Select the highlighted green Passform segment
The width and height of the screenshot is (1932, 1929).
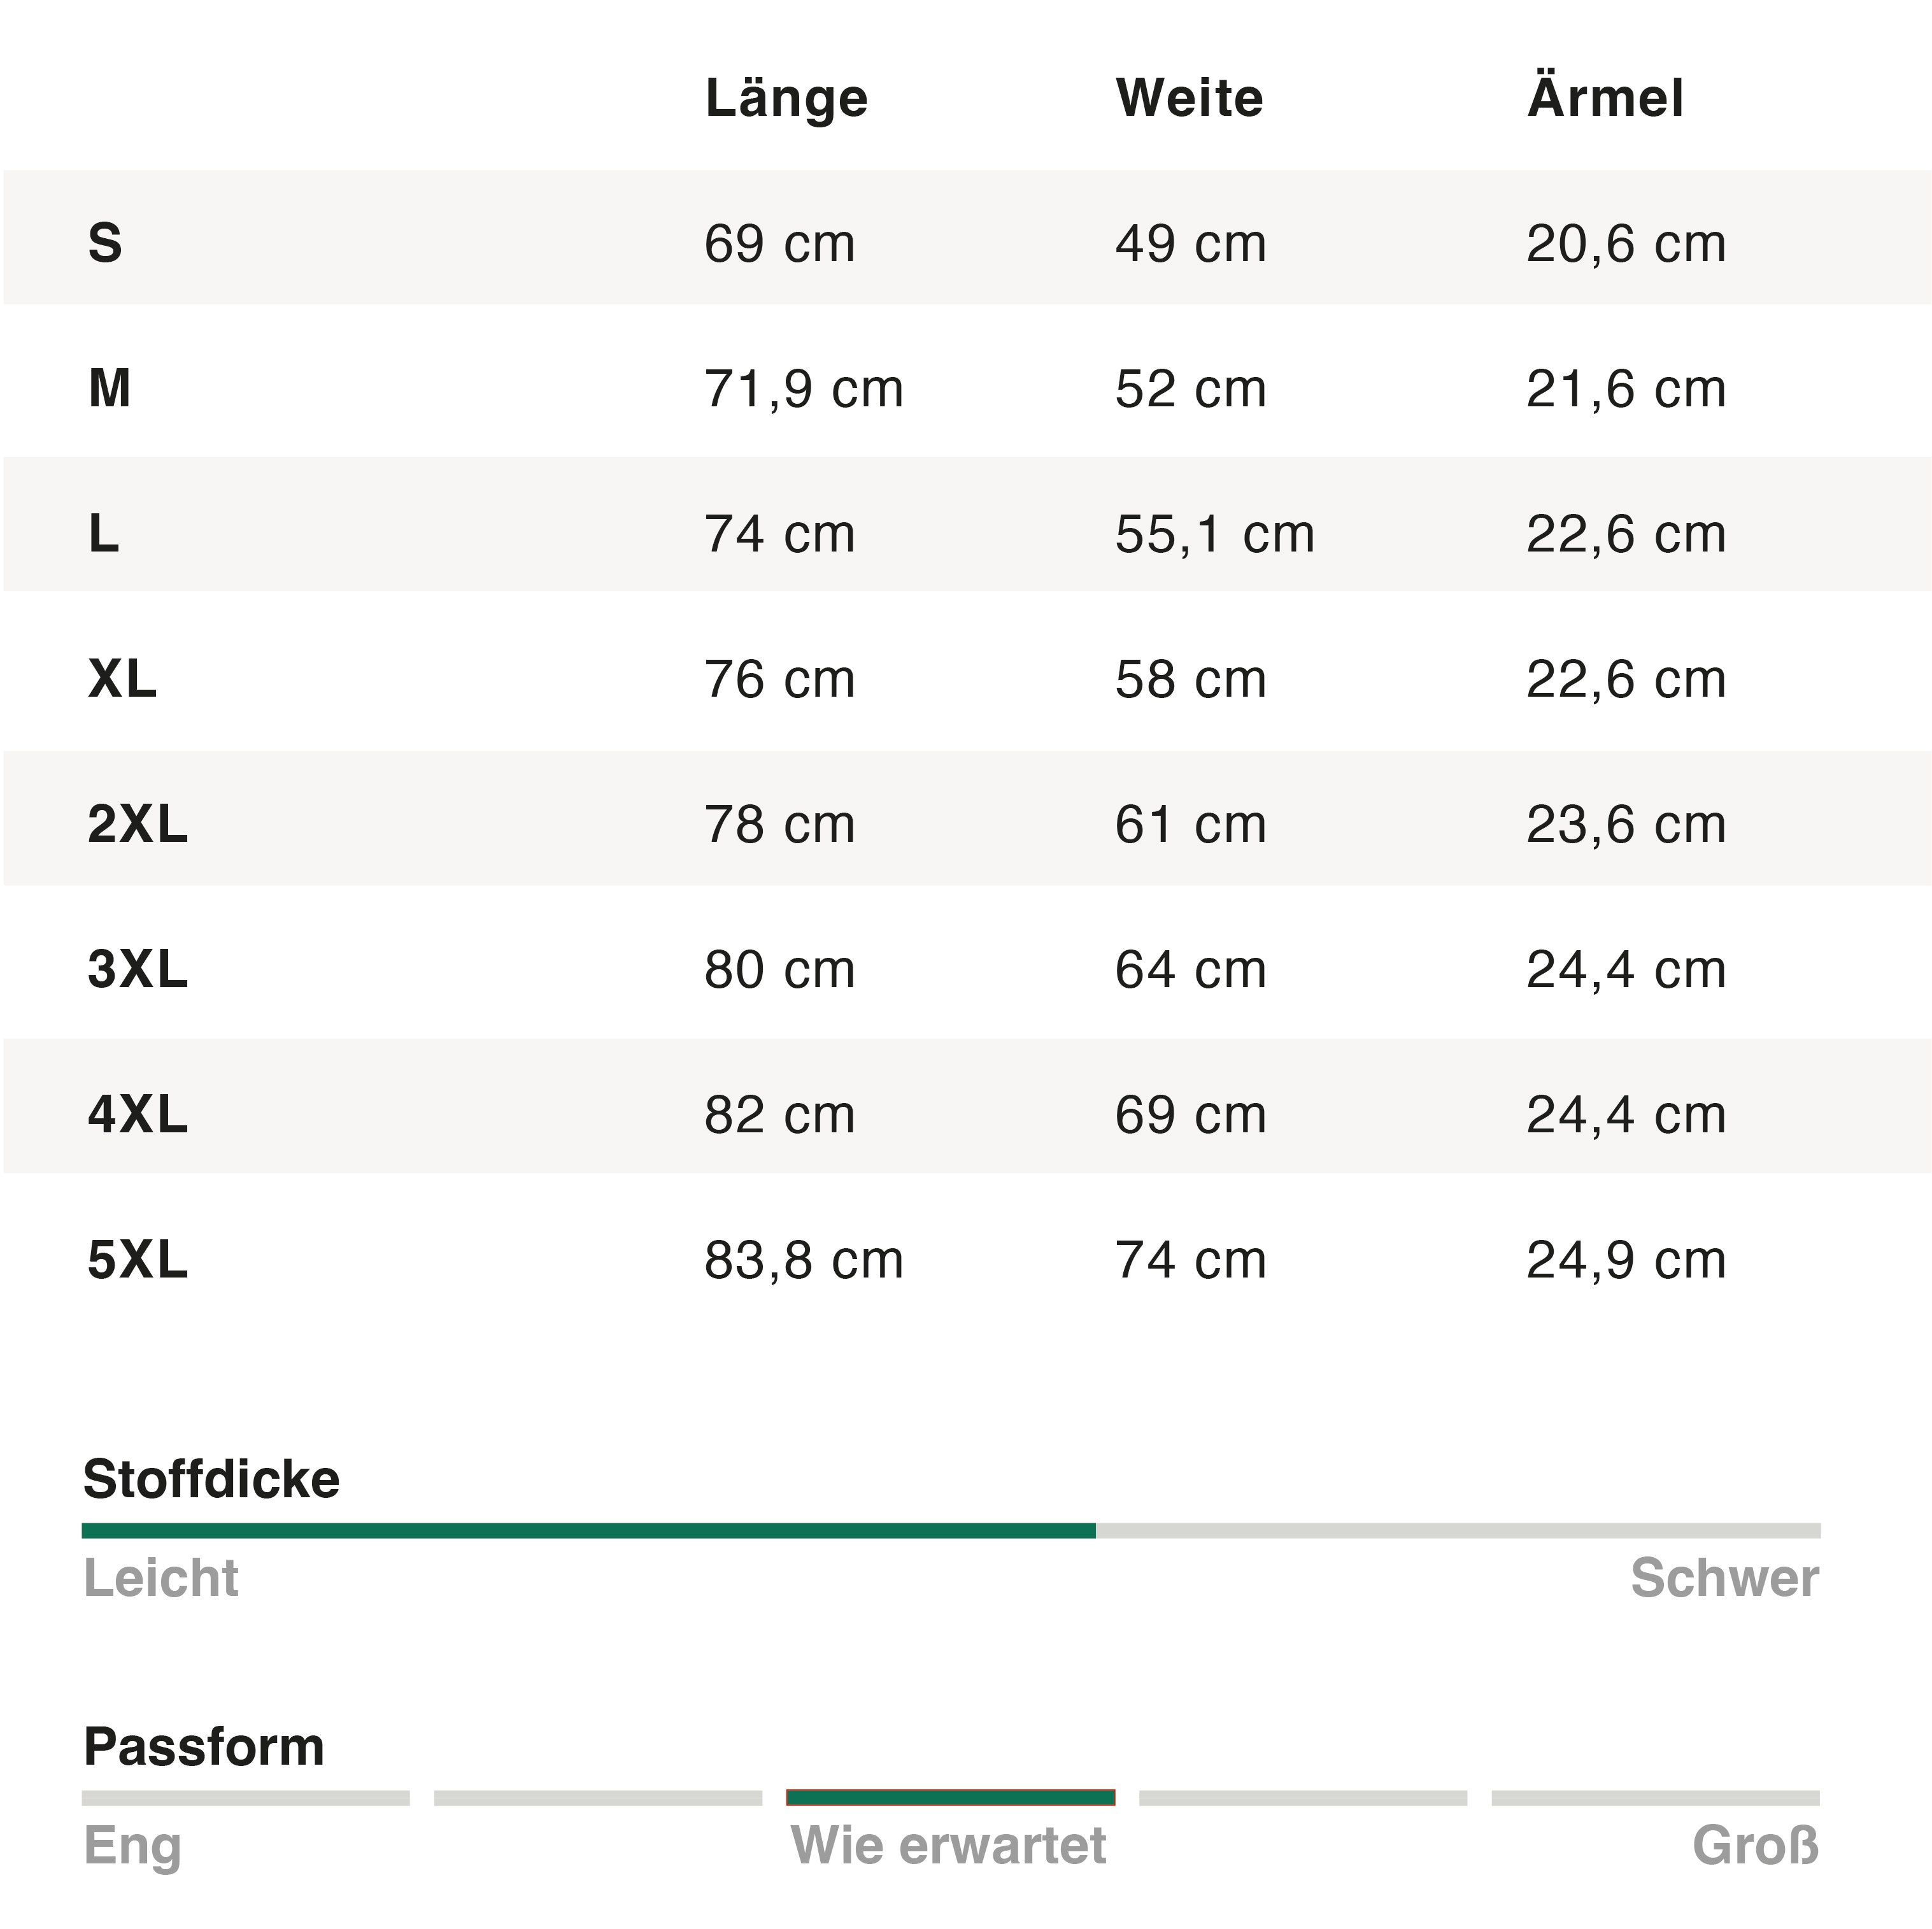pyautogui.click(x=950, y=1797)
